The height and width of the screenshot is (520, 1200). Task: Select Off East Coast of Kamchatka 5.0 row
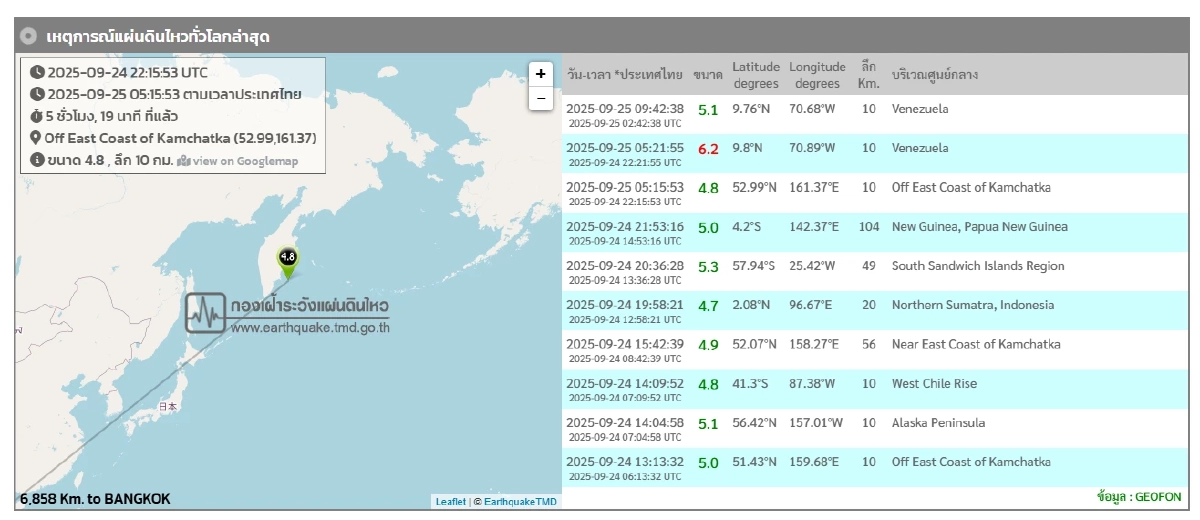pyautogui.click(x=876, y=467)
